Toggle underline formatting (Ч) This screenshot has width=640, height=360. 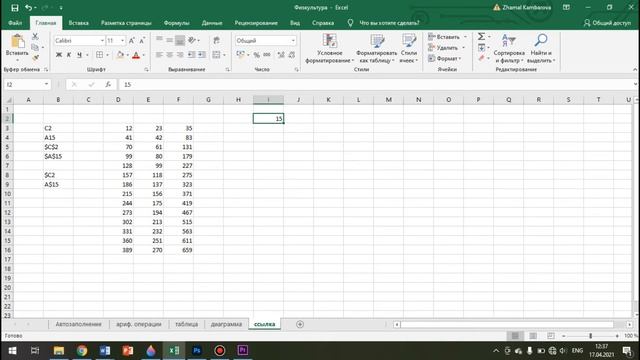(79, 55)
